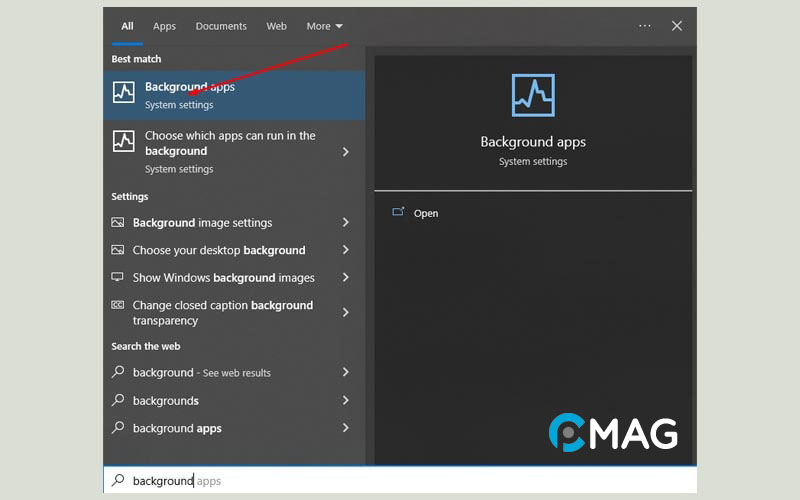Expand arrow next to background apps web search

click(x=346, y=428)
